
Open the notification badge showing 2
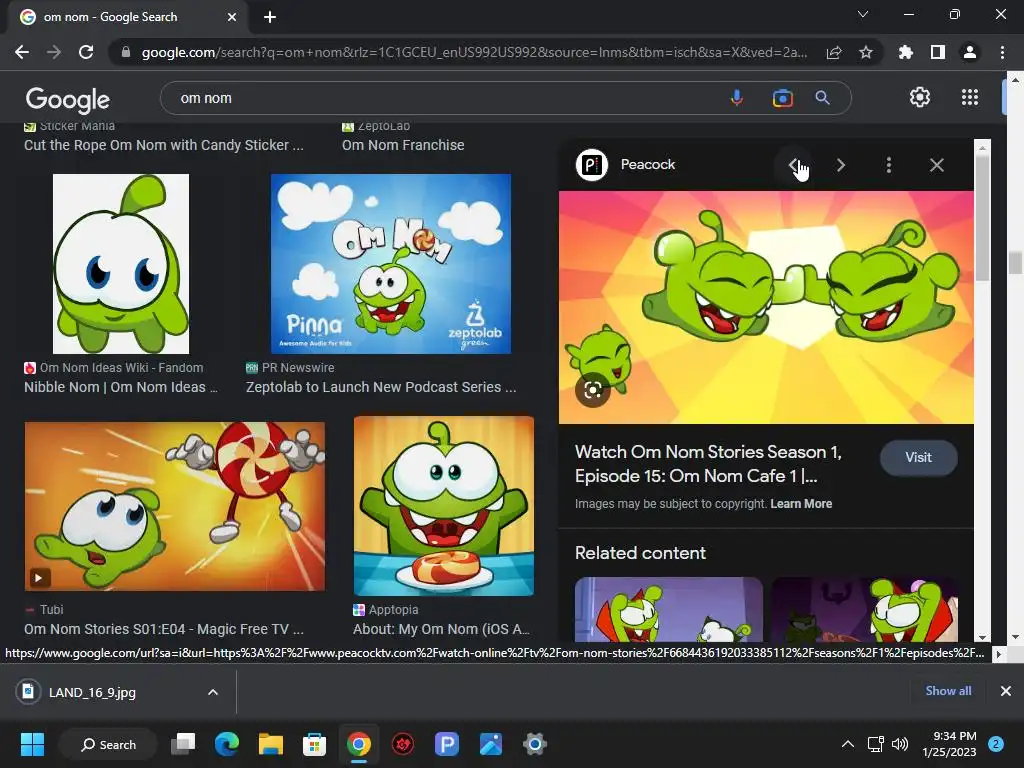click(996, 744)
